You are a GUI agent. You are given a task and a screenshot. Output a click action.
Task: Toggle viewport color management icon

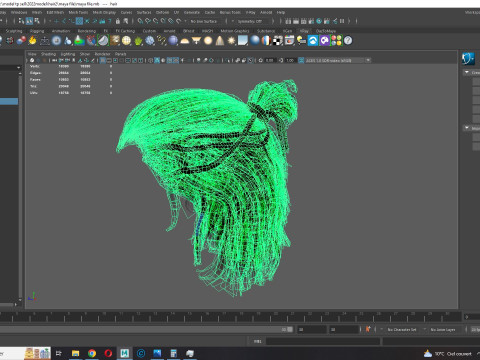pyautogui.click(x=301, y=60)
